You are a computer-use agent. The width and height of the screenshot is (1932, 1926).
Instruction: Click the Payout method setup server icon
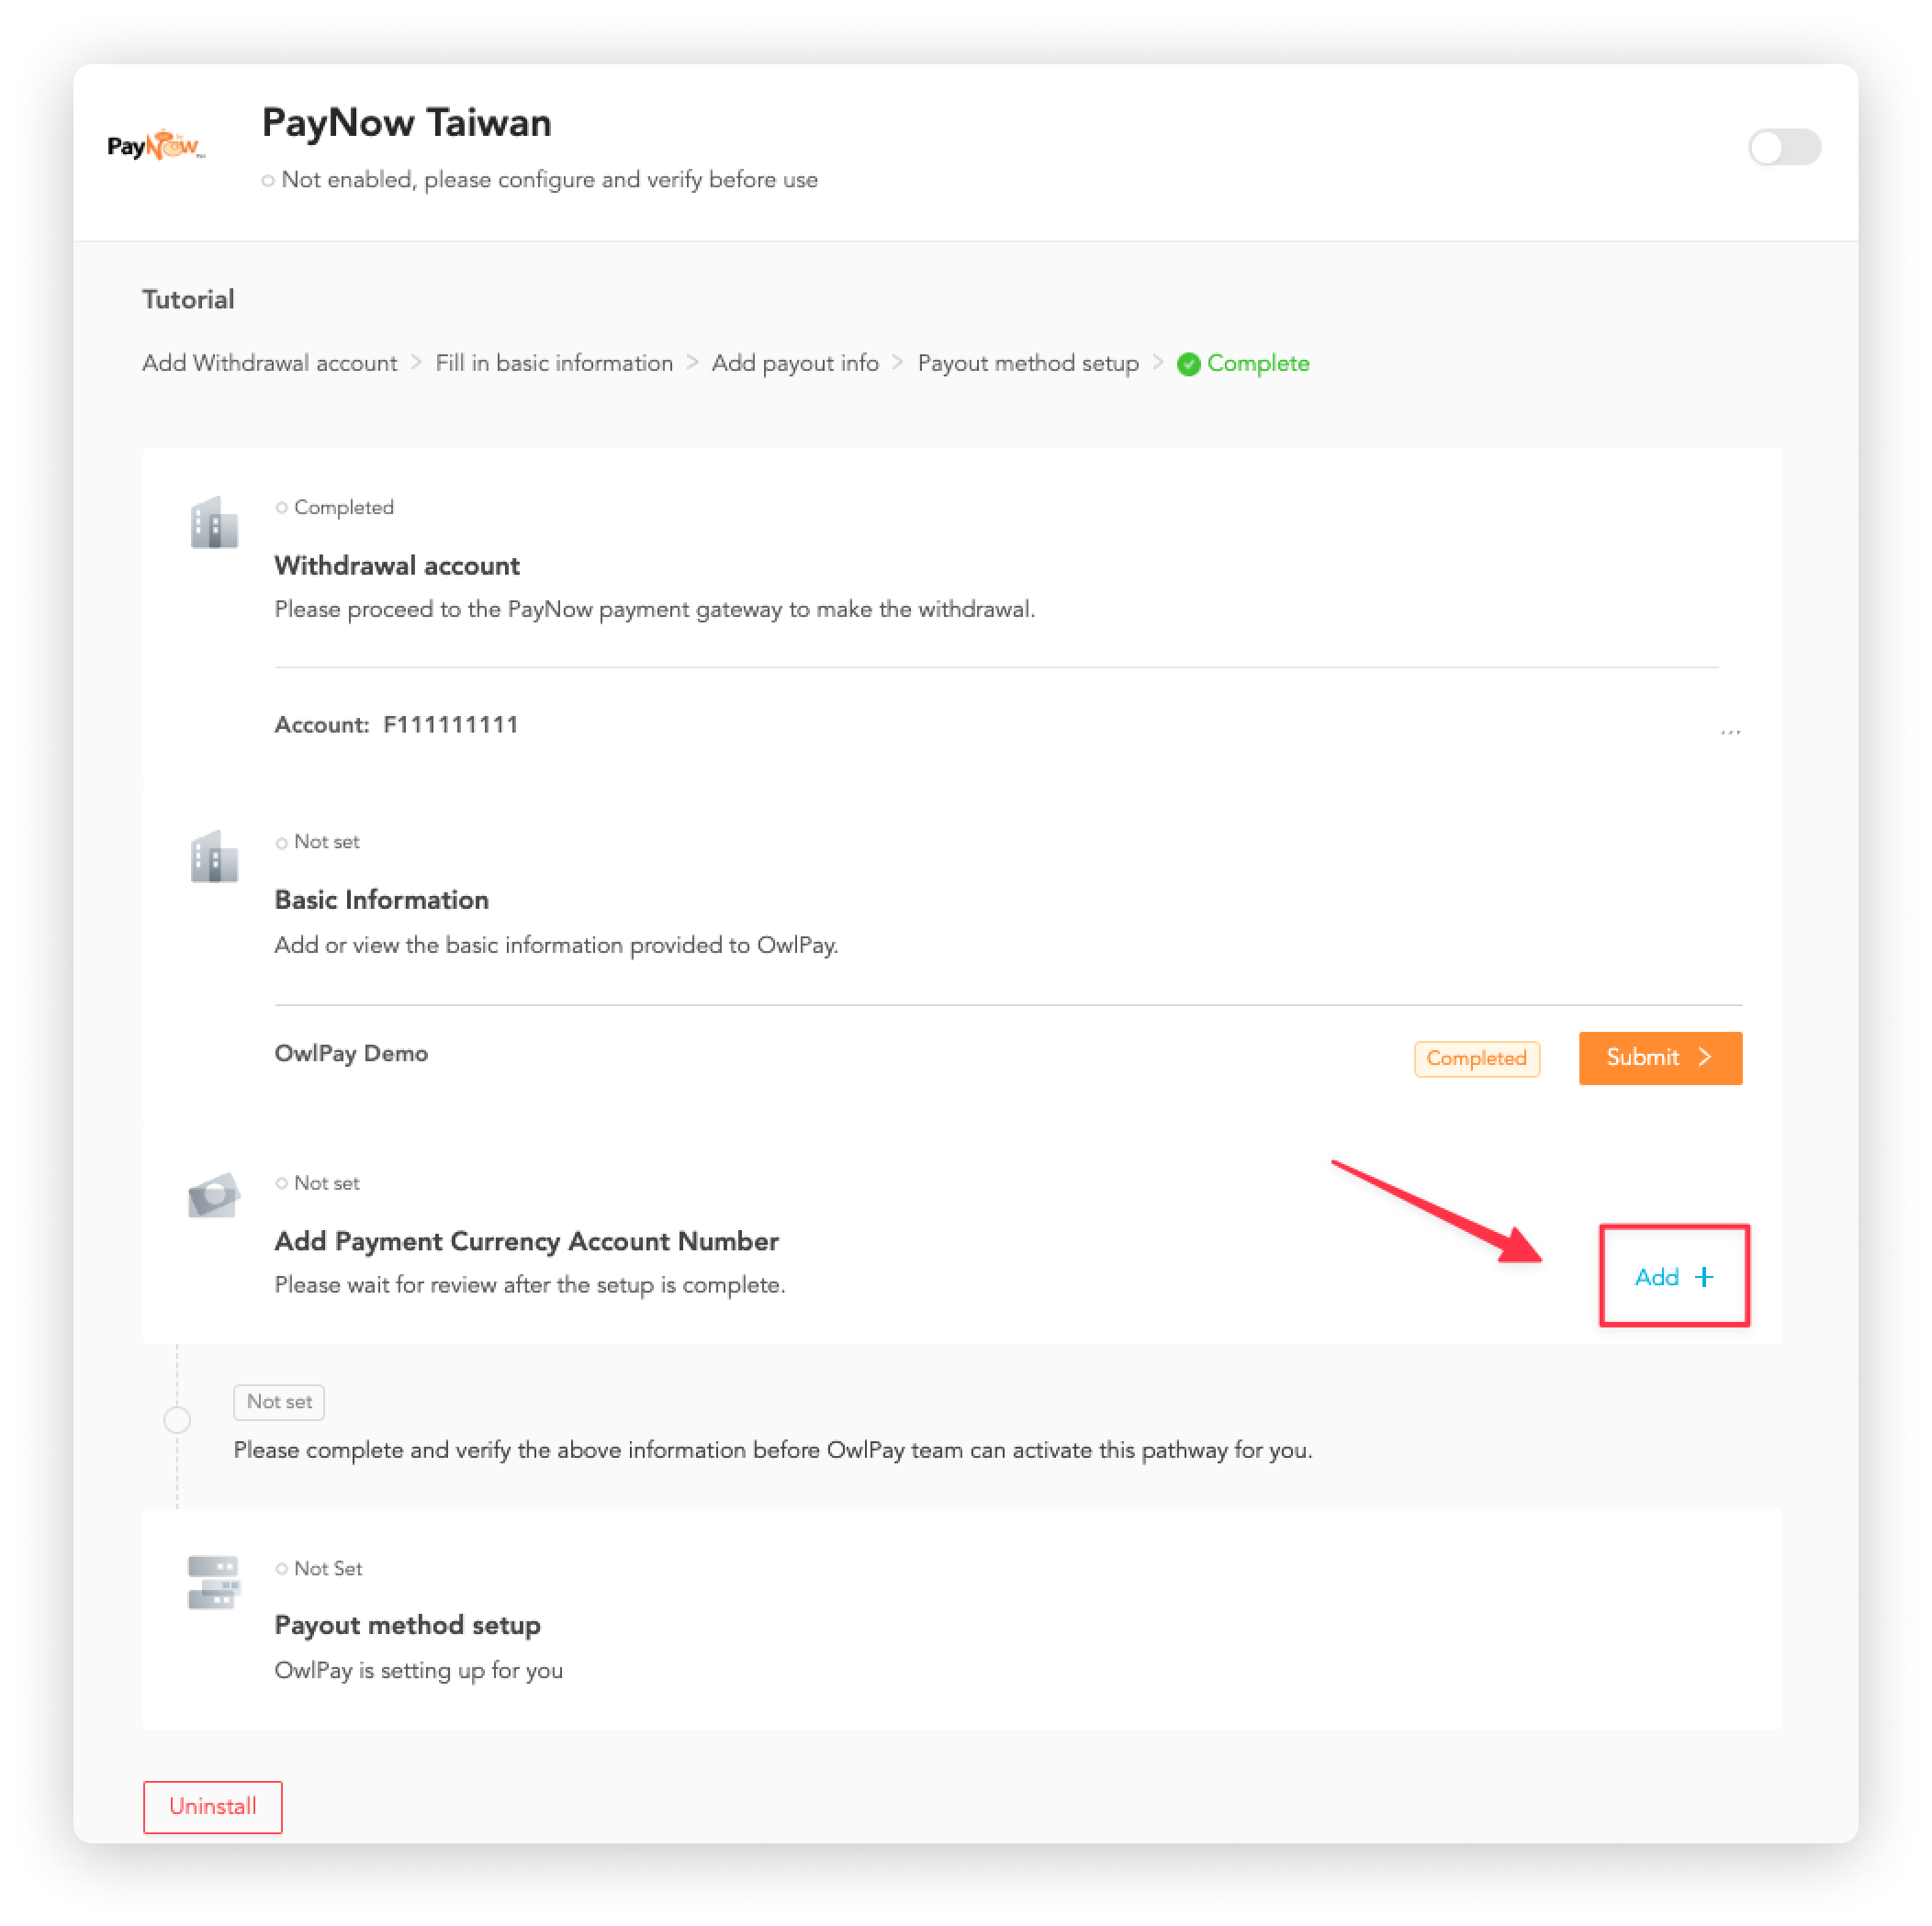(x=214, y=1581)
